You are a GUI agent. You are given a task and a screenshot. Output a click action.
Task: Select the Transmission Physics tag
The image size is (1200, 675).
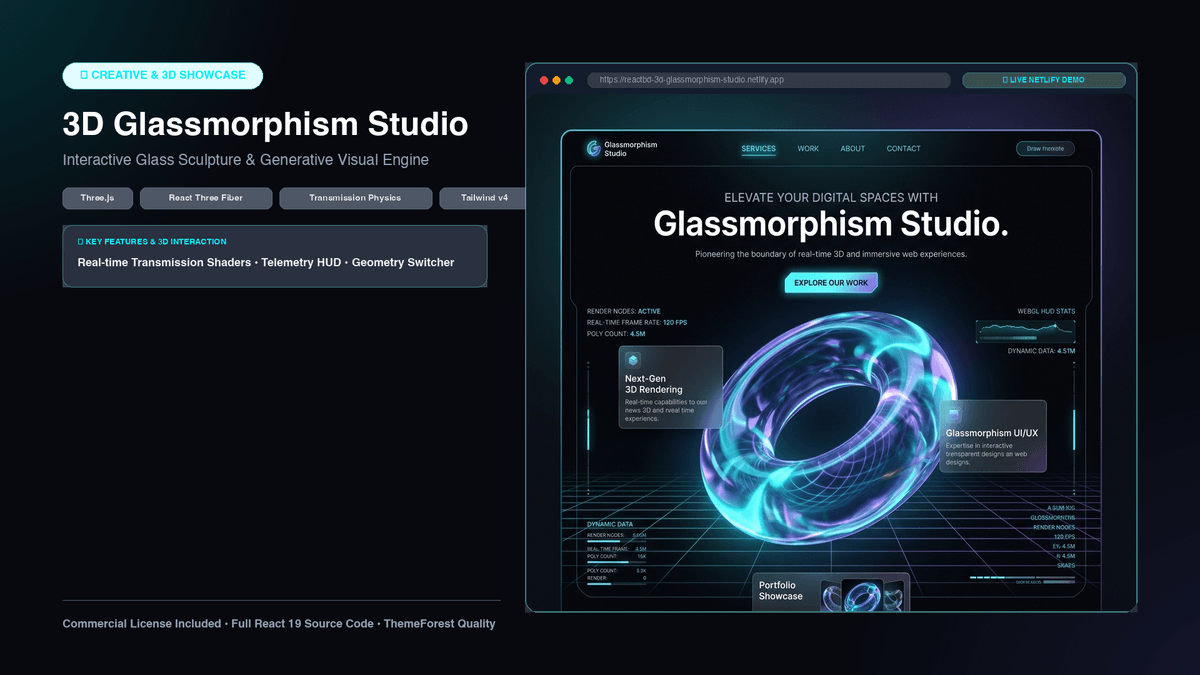tap(355, 198)
